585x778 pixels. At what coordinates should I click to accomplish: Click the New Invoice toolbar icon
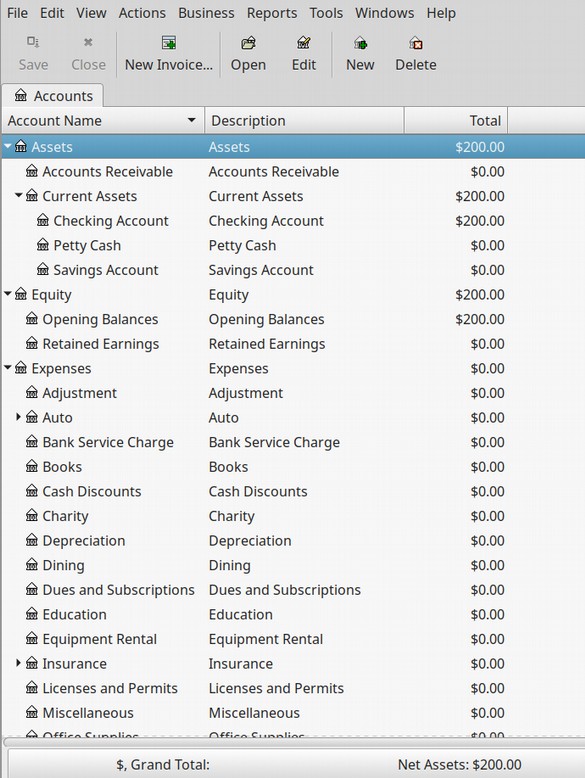169,43
